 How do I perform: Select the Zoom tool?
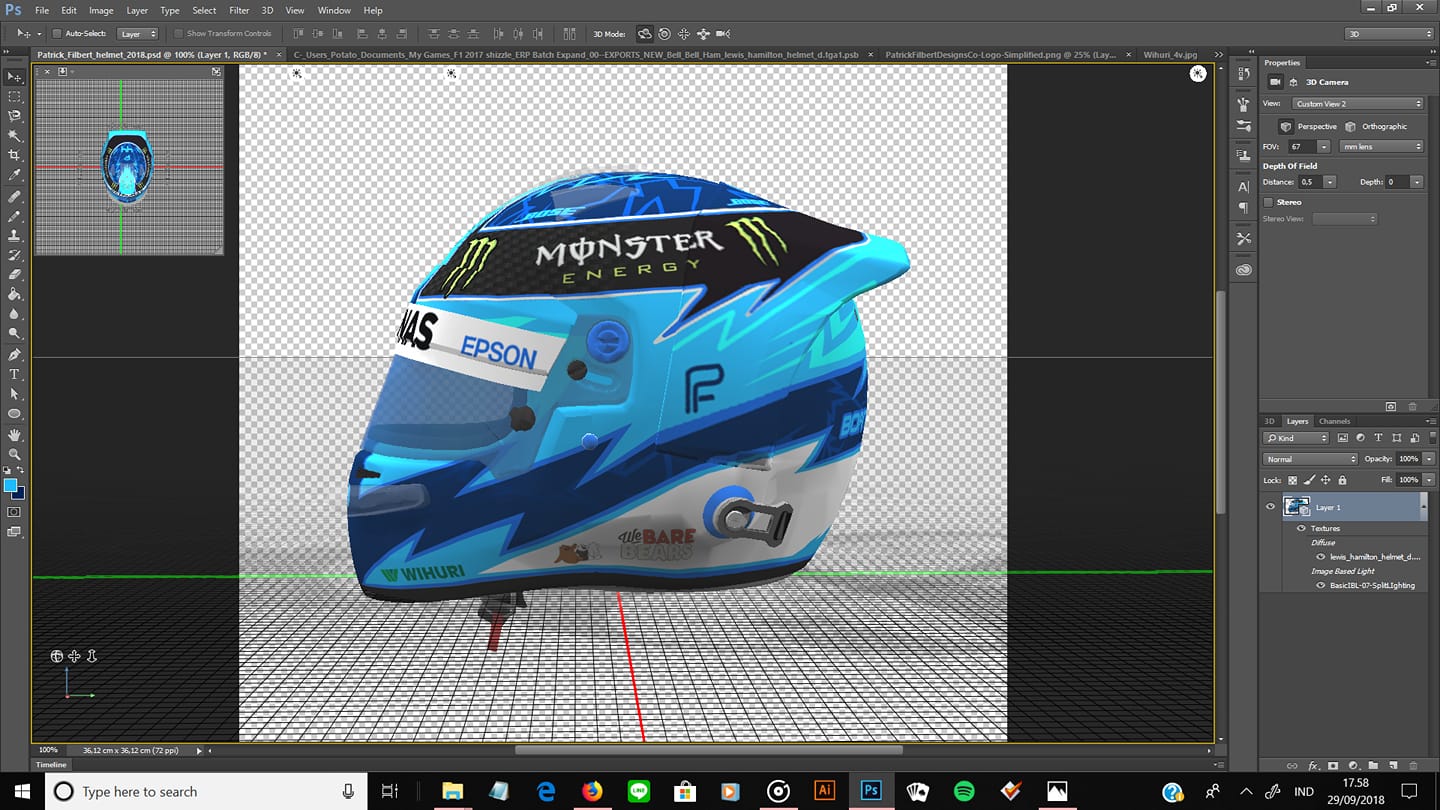tap(14, 454)
